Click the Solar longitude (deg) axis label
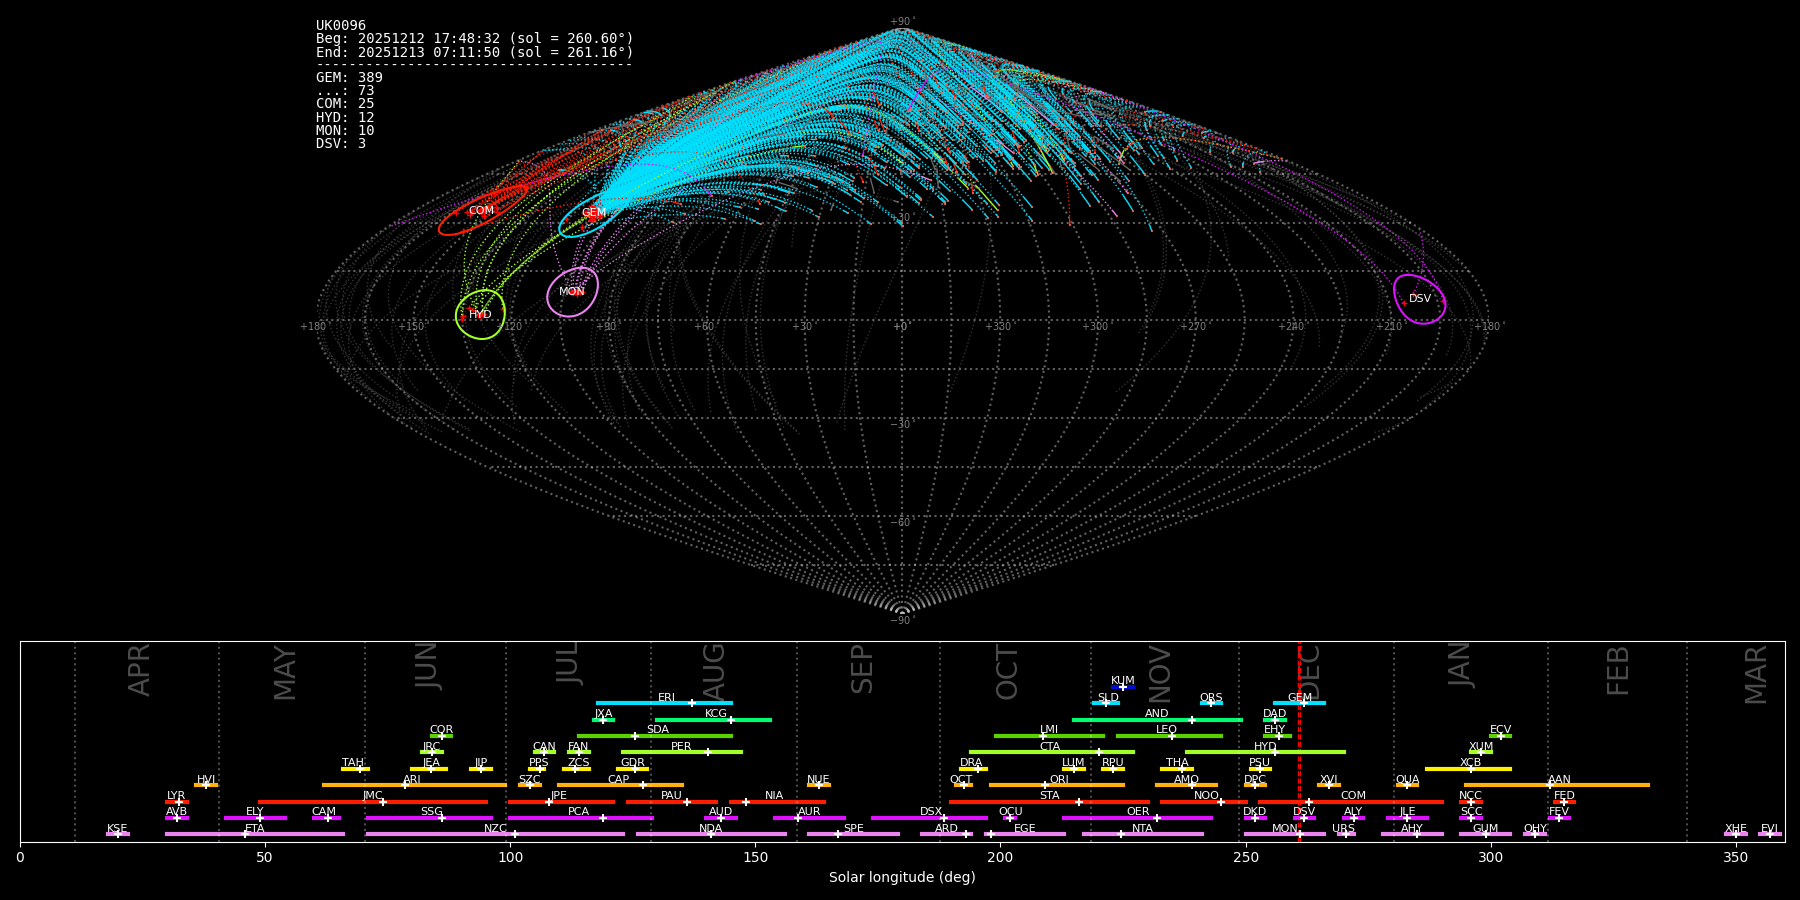1800x900 pixels. tap(902, 878)
